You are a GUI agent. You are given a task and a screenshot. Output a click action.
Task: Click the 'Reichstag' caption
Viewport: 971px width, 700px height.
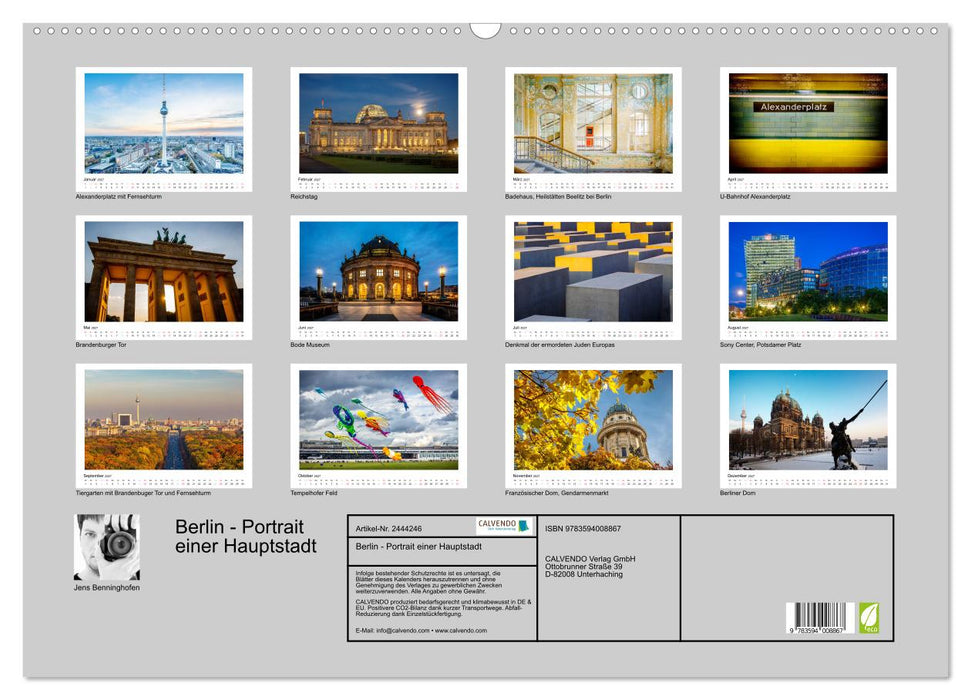point(304,196)
